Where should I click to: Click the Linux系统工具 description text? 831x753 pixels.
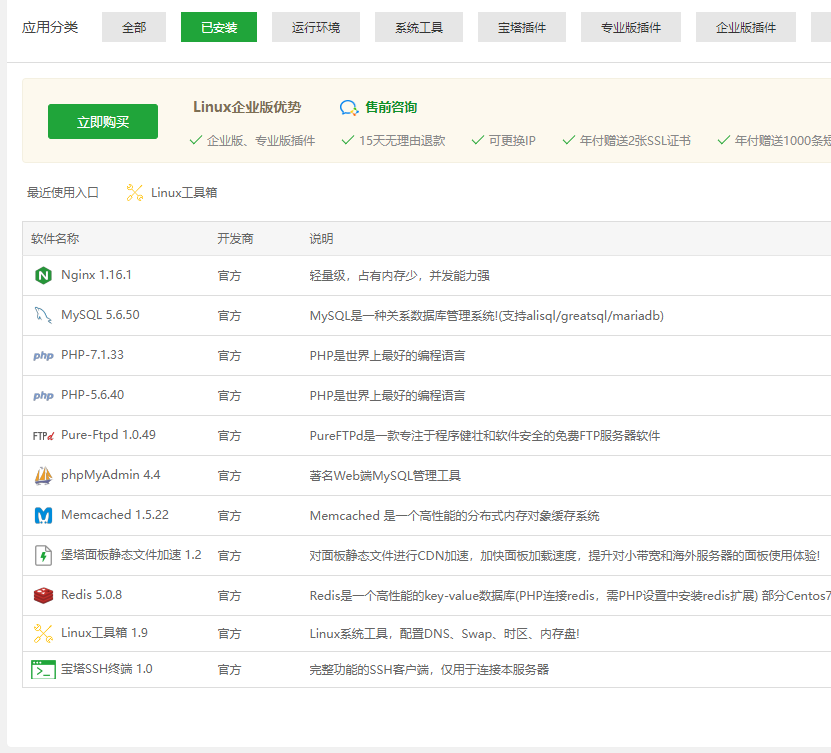[x=444, y=634]
